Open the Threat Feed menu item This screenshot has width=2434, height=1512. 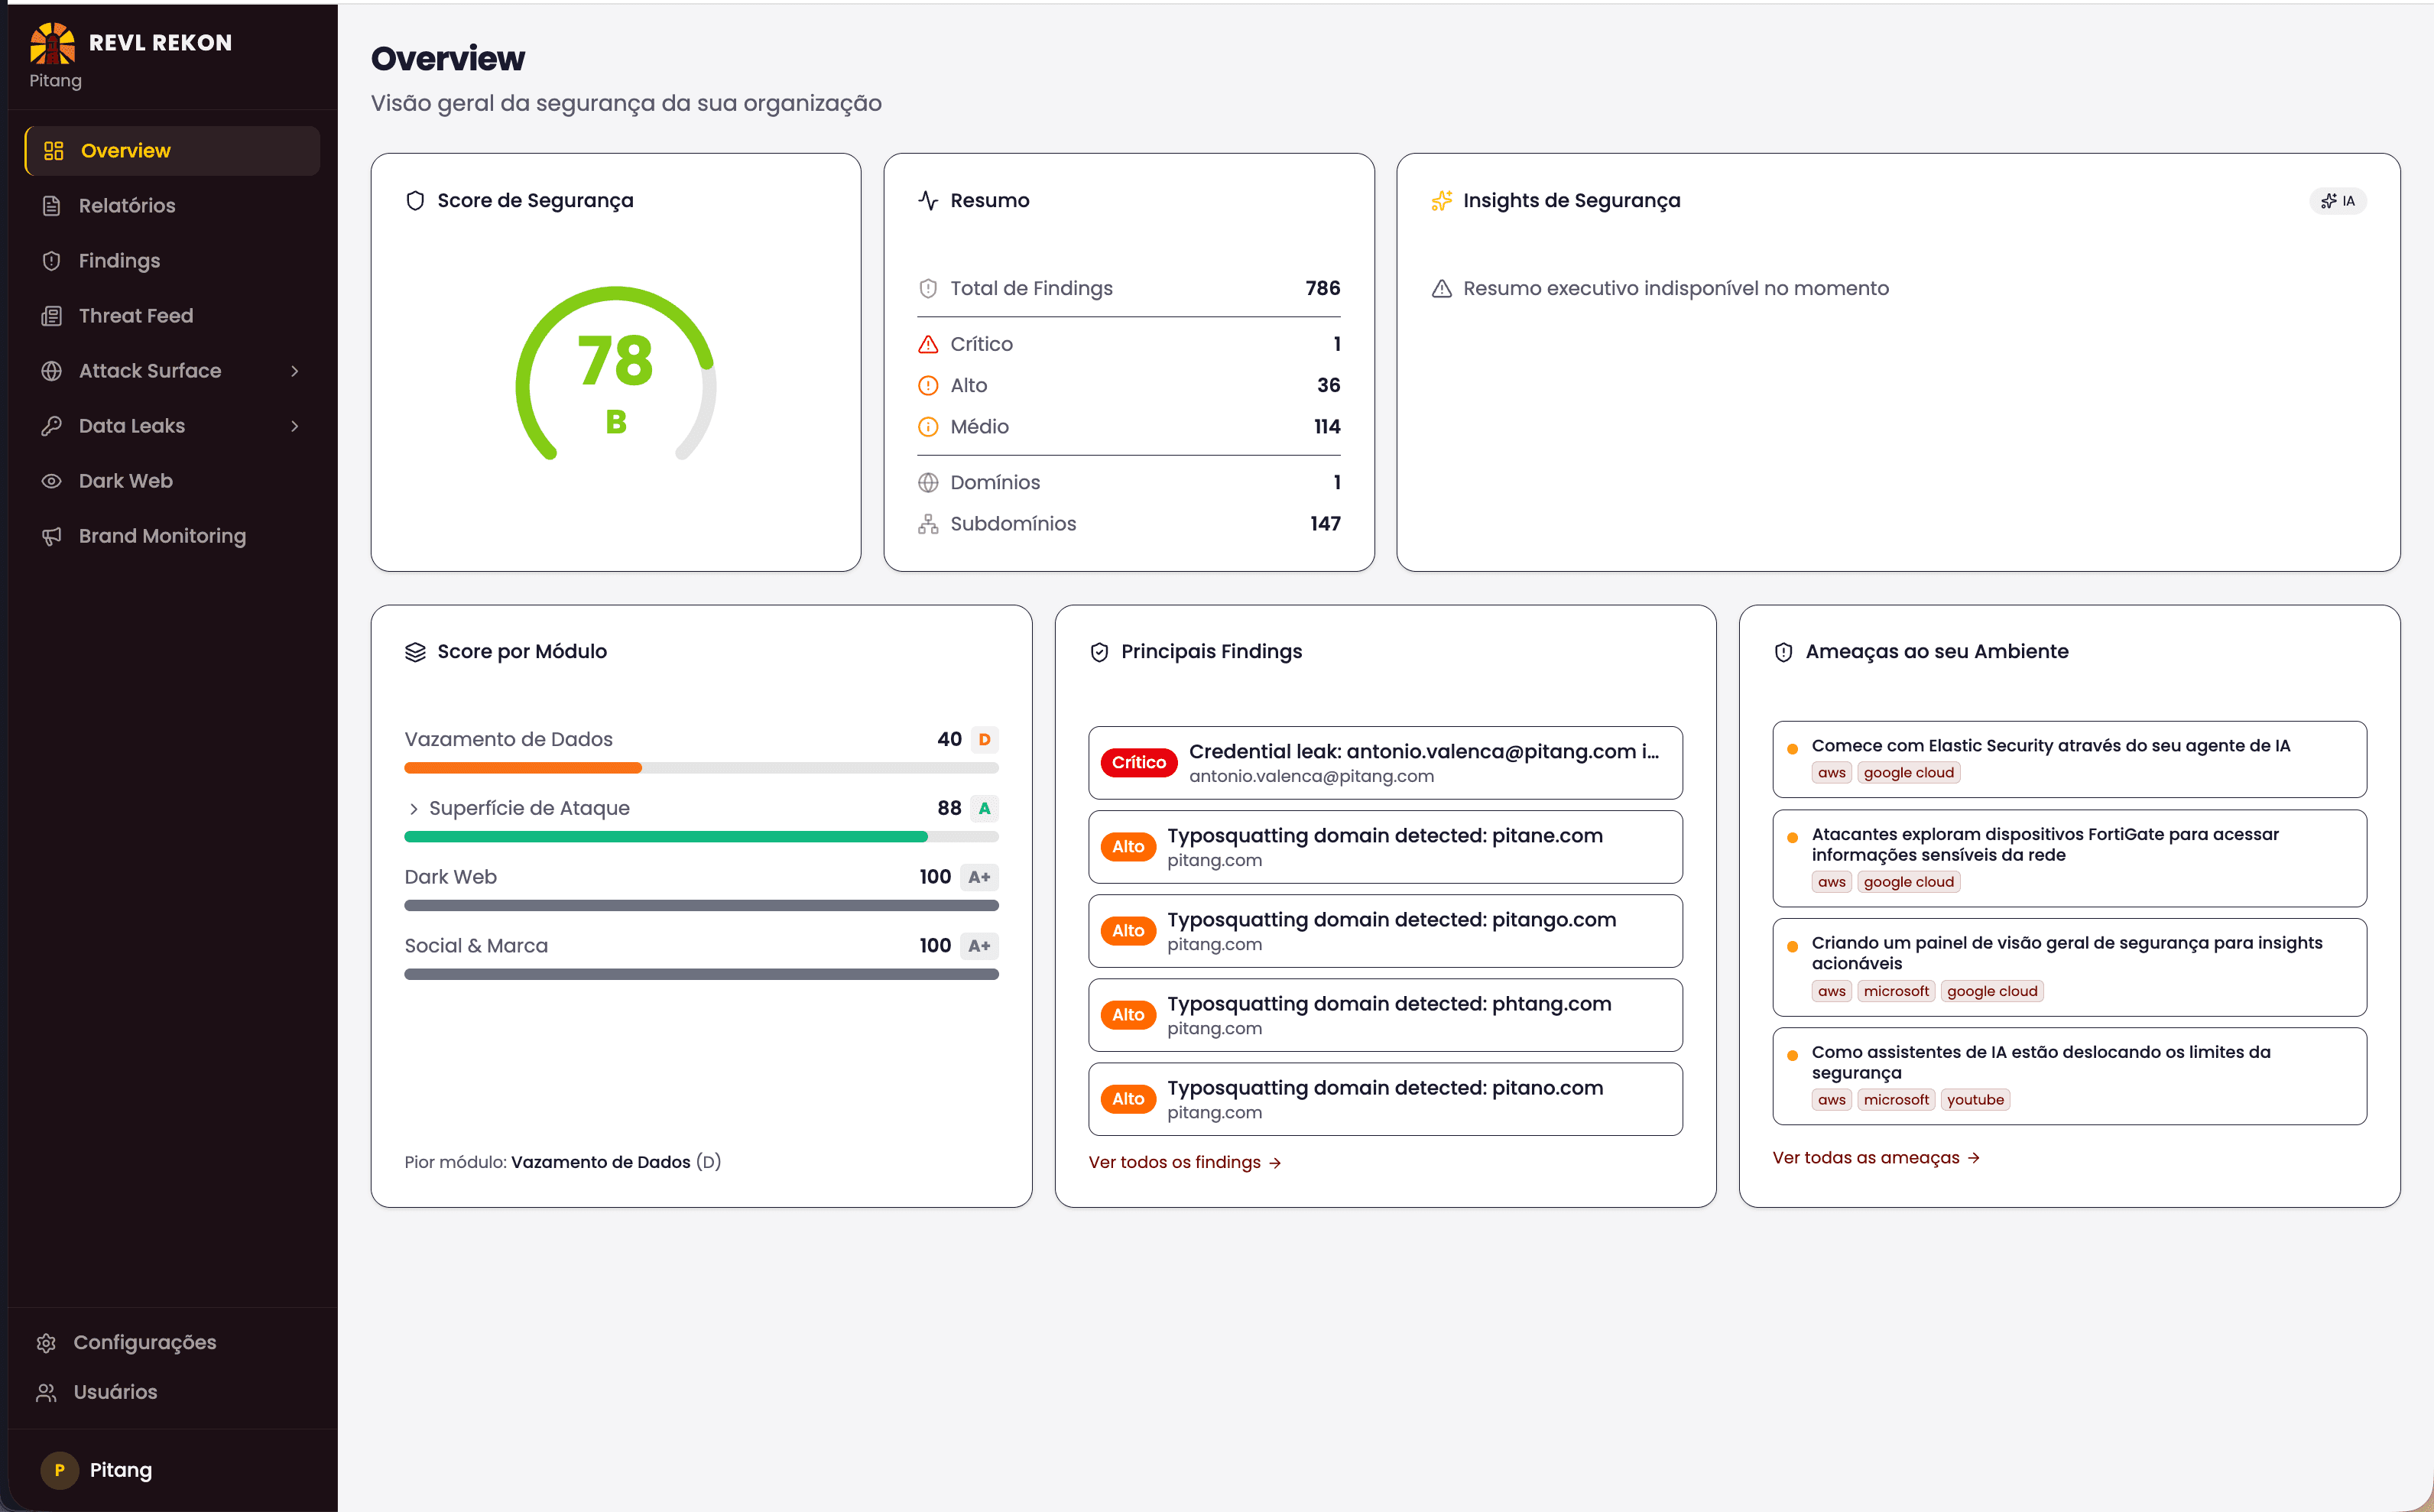136,316
